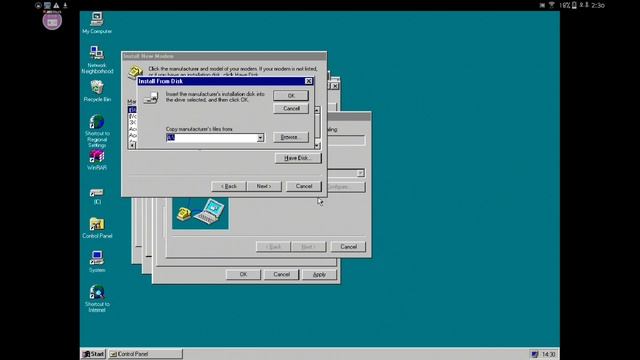Image resolution: width=640 pixels, height=360 pixels.
Task: Click the 14:30 taskbar clock
Action: pyautogui.click(x=548, y=354)
